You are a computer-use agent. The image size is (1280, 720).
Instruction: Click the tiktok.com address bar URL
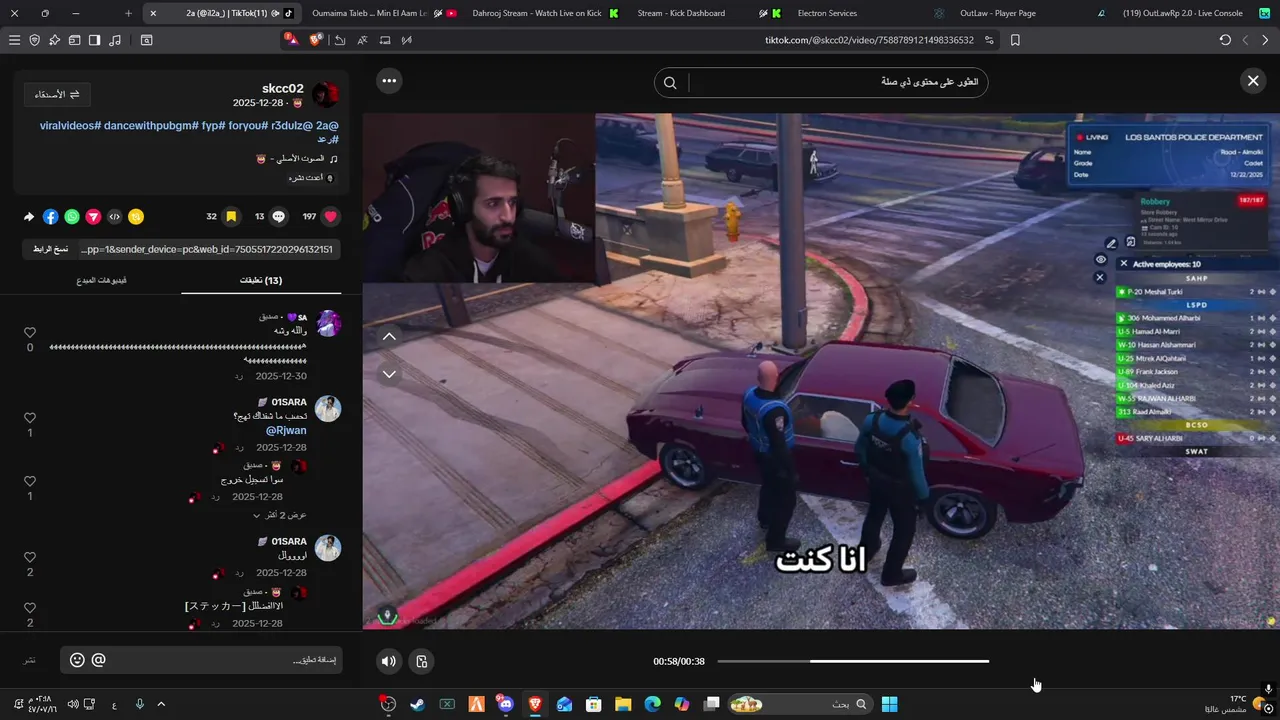tap(869, 40)
